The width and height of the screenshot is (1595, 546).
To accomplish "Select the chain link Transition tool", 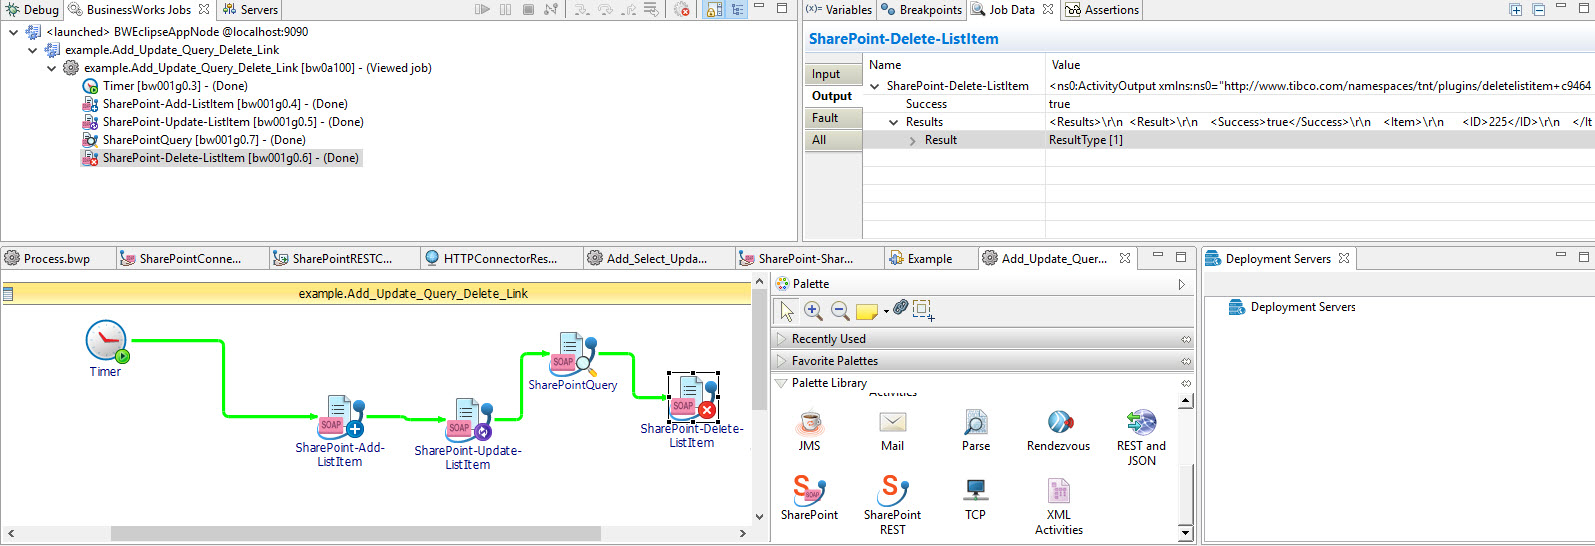I will coord(900,307).
